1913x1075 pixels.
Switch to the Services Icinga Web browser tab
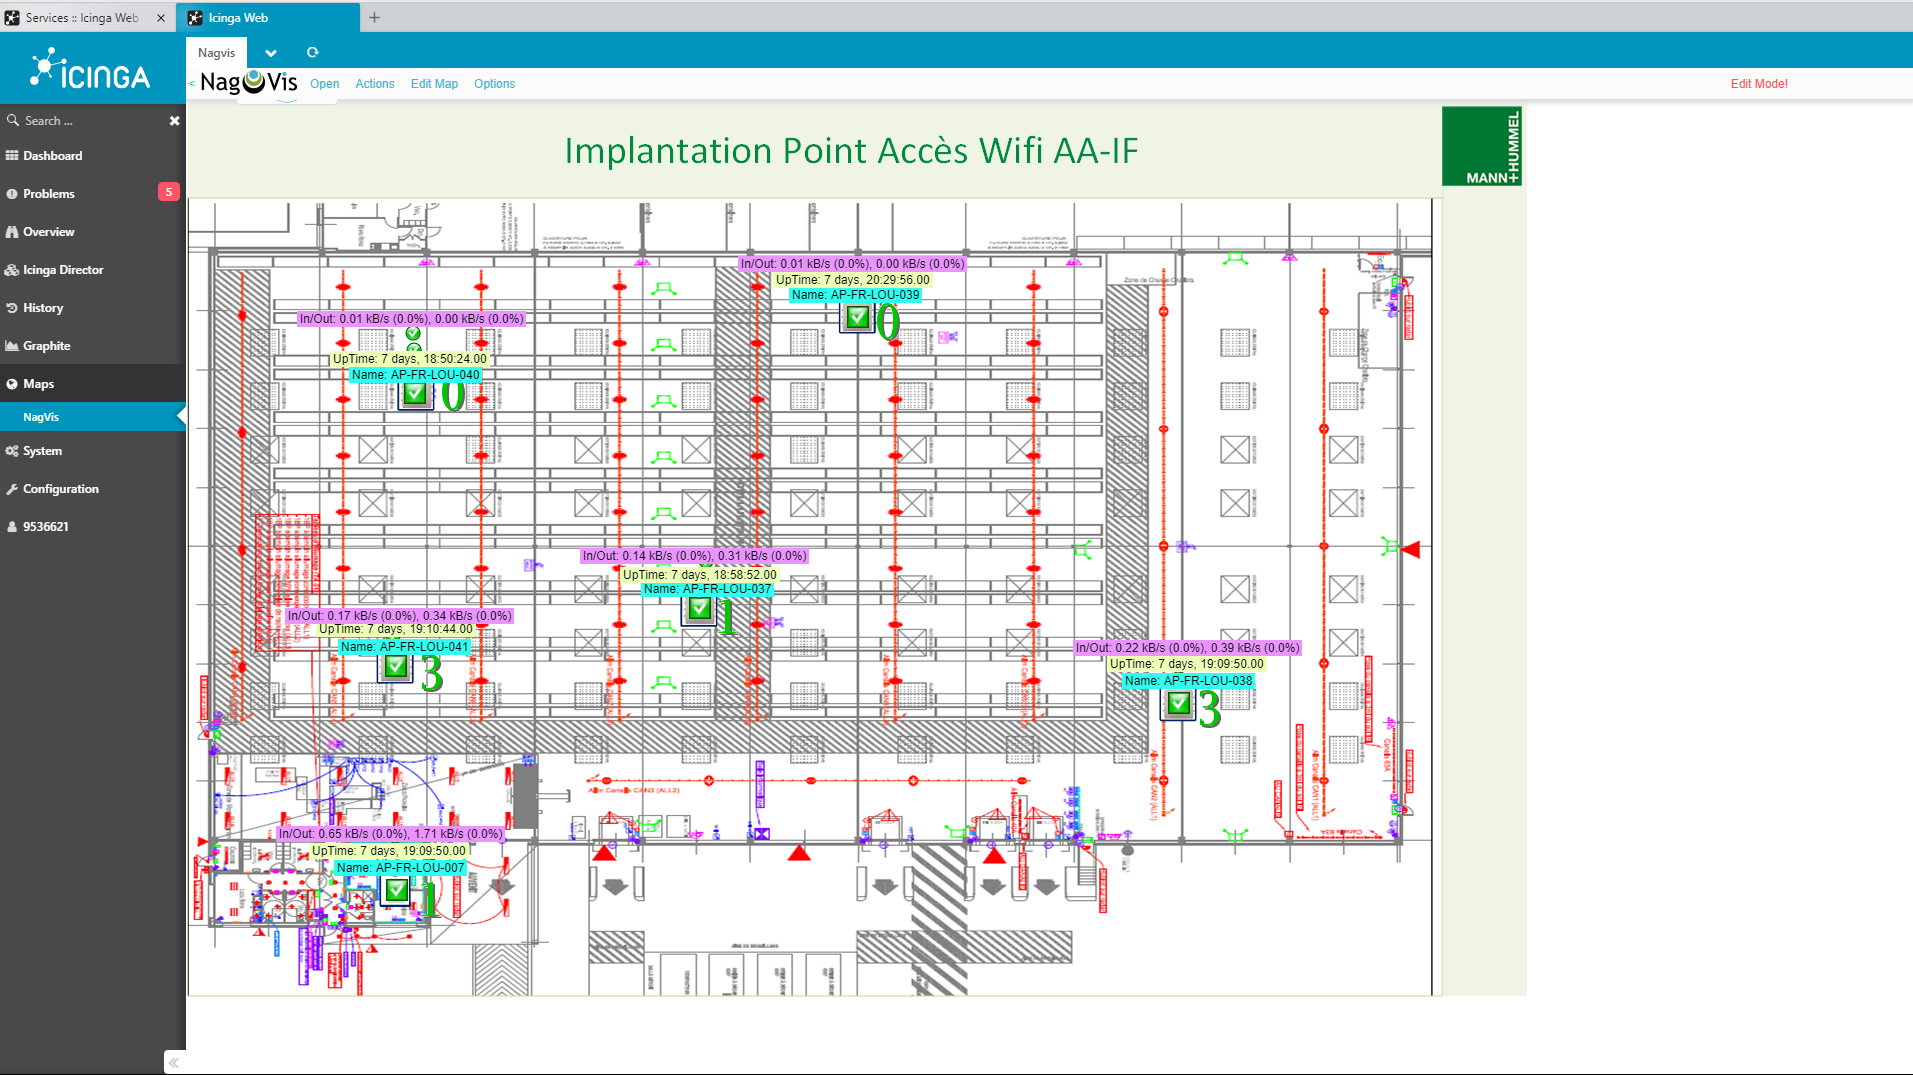[80, 18]
